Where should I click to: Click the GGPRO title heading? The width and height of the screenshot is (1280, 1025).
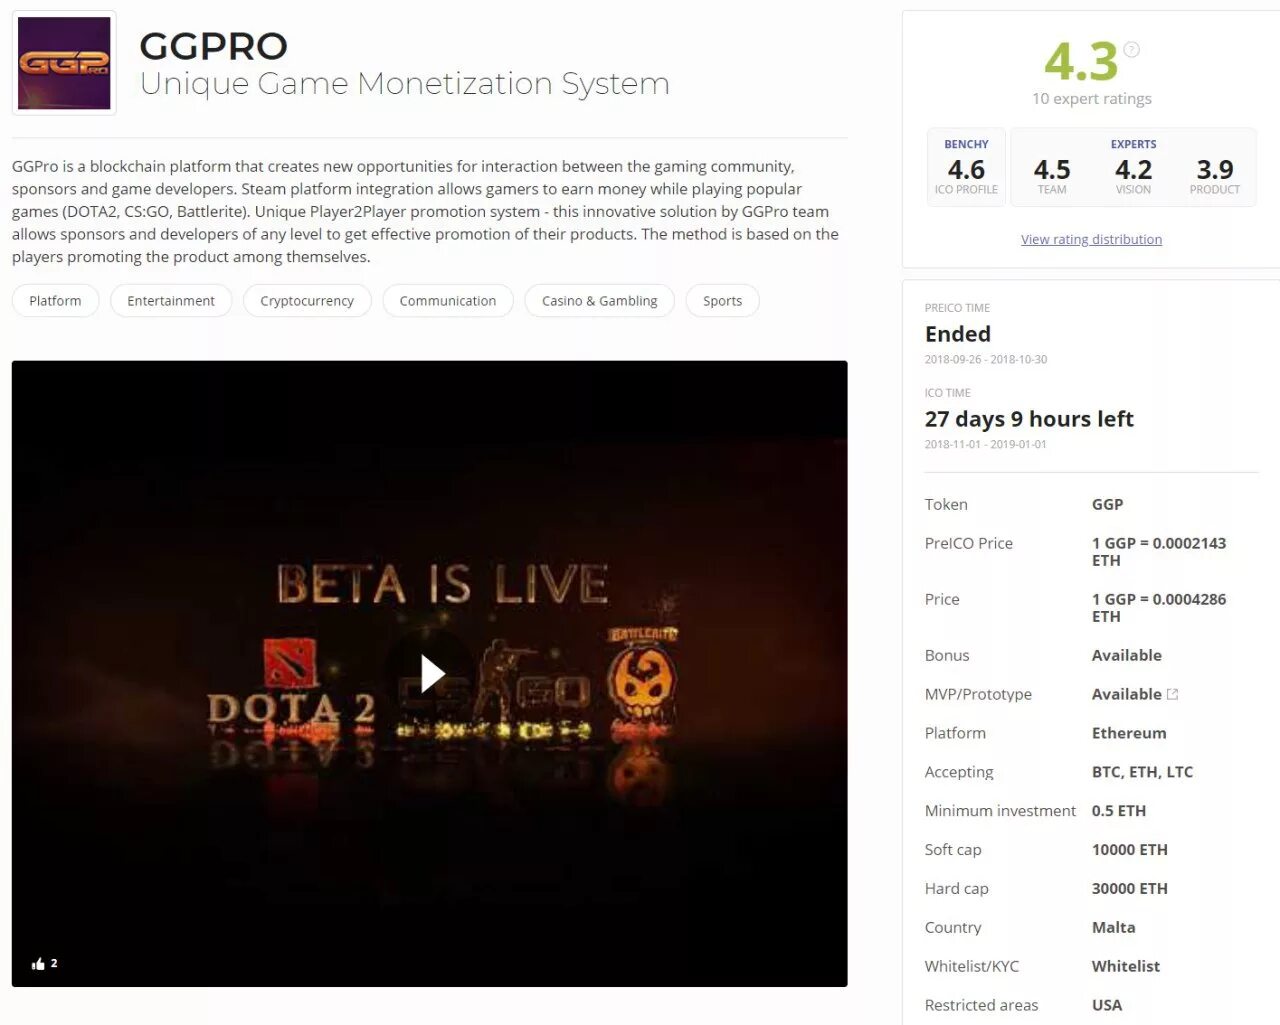213,46
